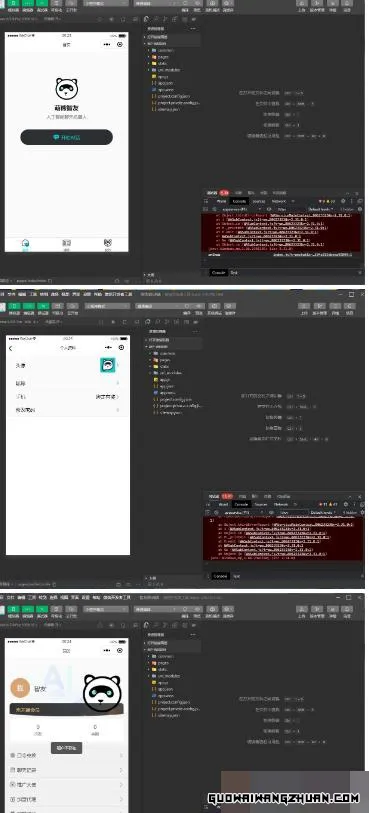Viewport: 369px width, 813px height.
Task: Select middle bottom tab icon in top simulator
Action: pos(66,243)
